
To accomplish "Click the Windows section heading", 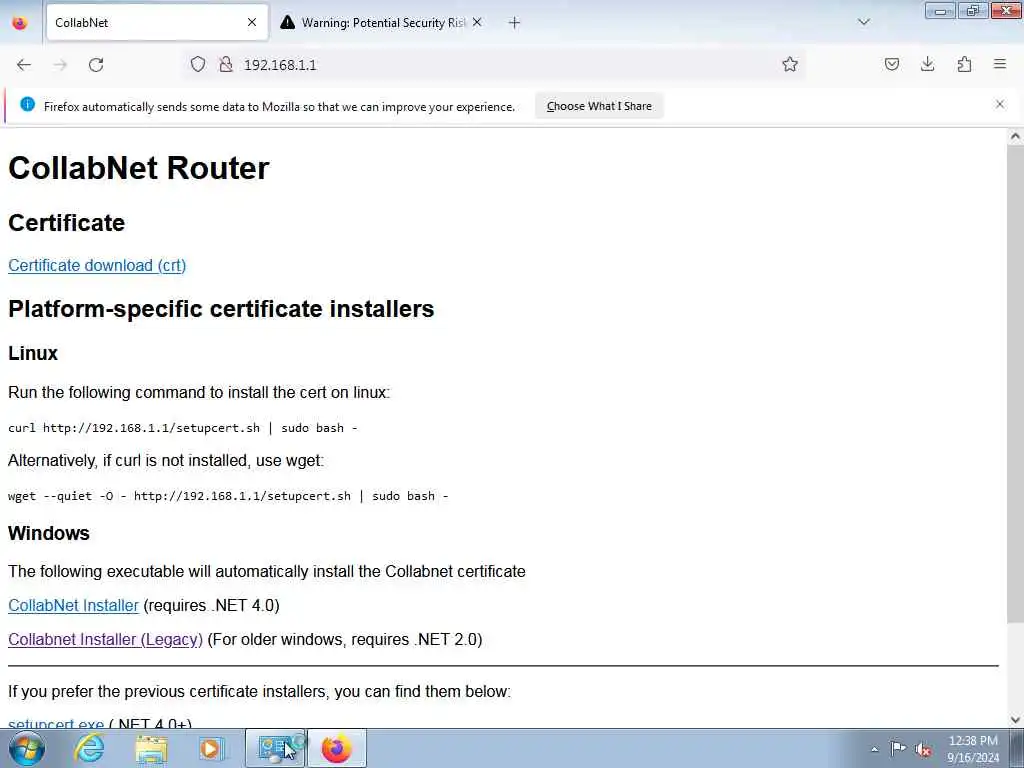I will (49, 533).
